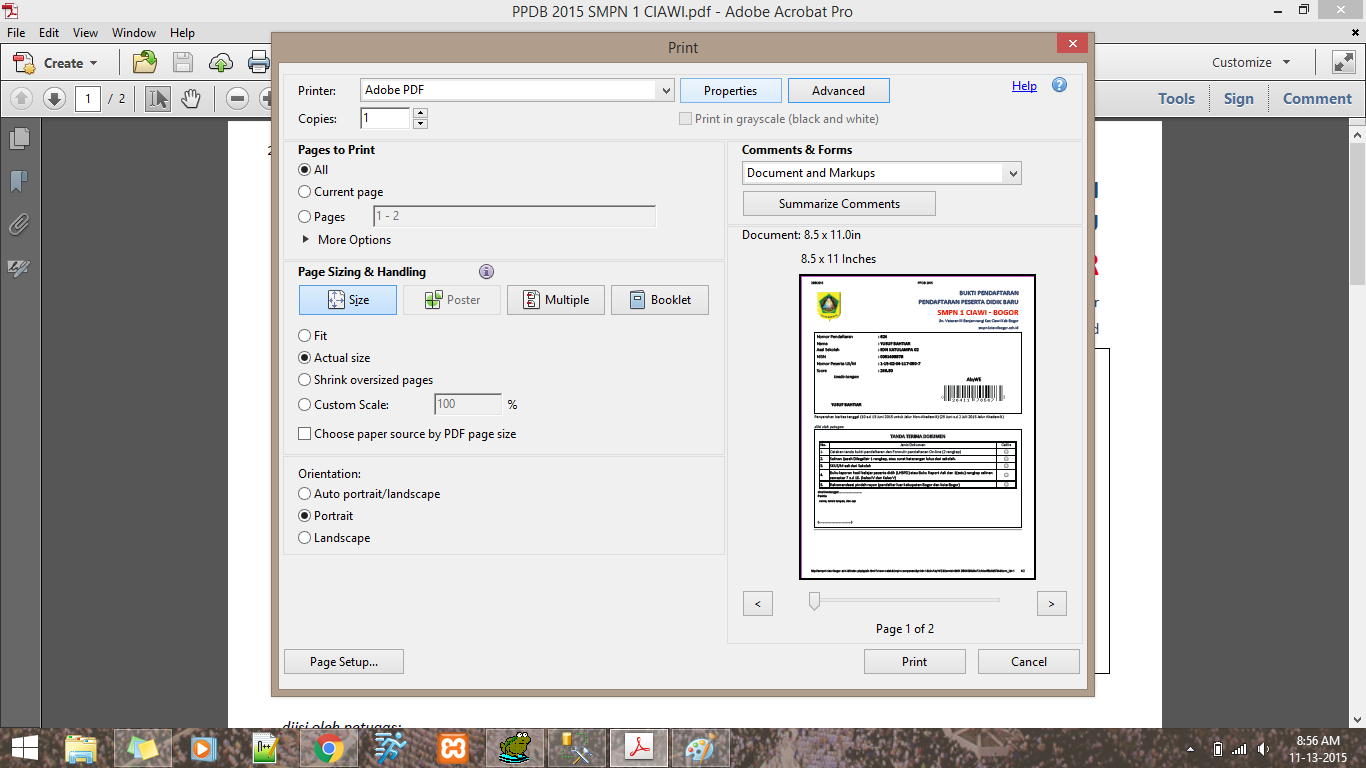Open the Printer dropdown

(666, 90)
